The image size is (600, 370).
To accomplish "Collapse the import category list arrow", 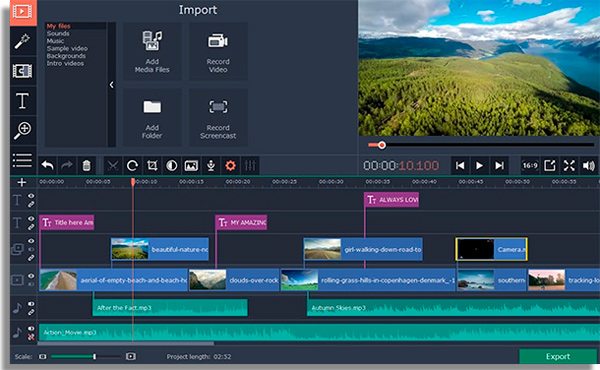I will pos(111,85).
